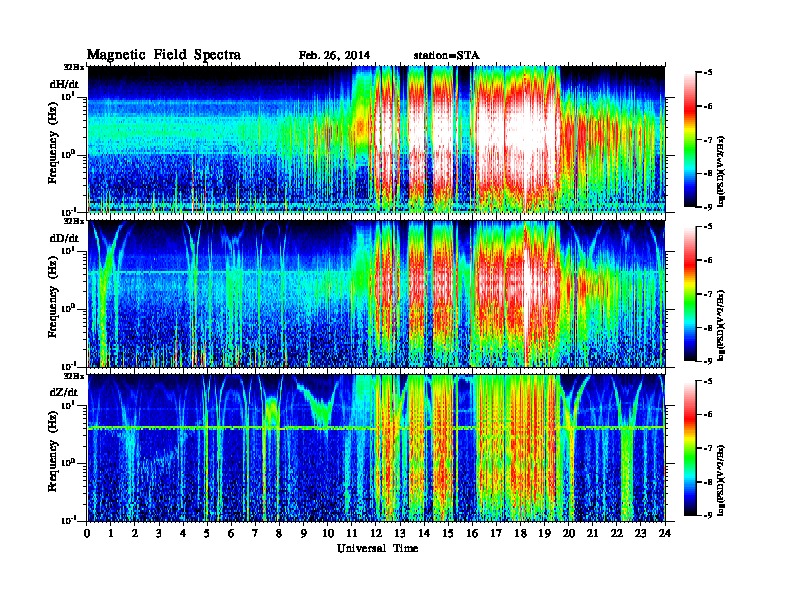Click the "station=STA" label
The image size is (792, 612).
click(446, 55)
